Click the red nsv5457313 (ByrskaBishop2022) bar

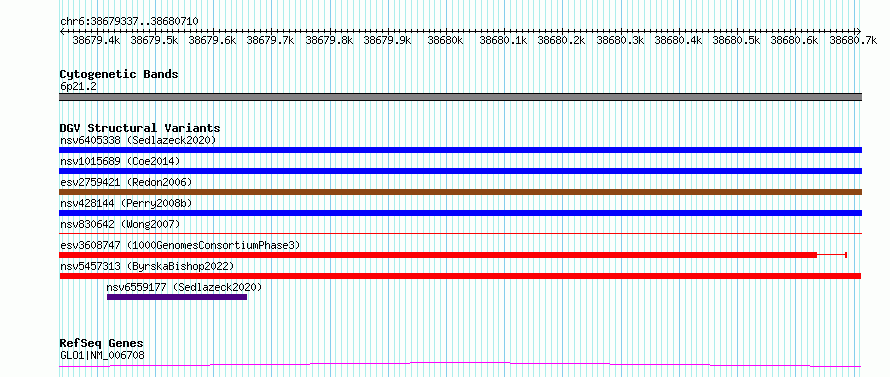tap(460, 276)
